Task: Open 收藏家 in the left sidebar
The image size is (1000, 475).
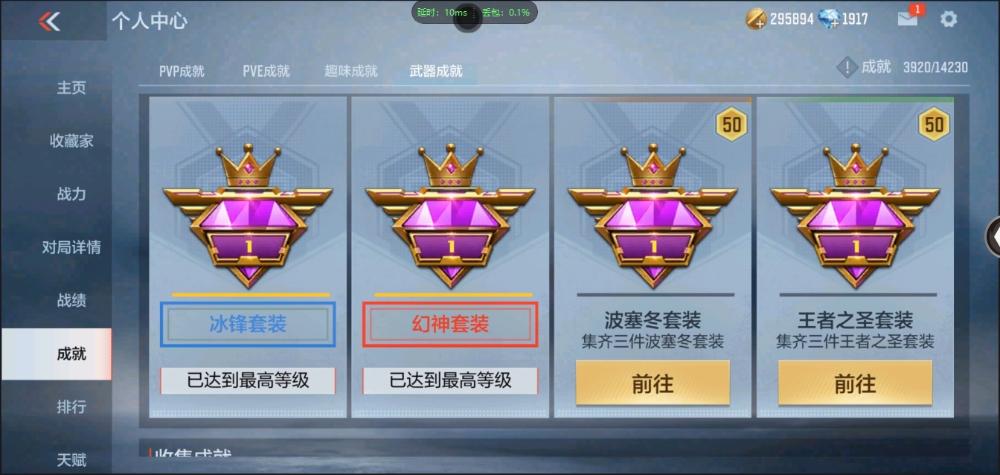Action: pyautogui.click(x=71, y=141)
